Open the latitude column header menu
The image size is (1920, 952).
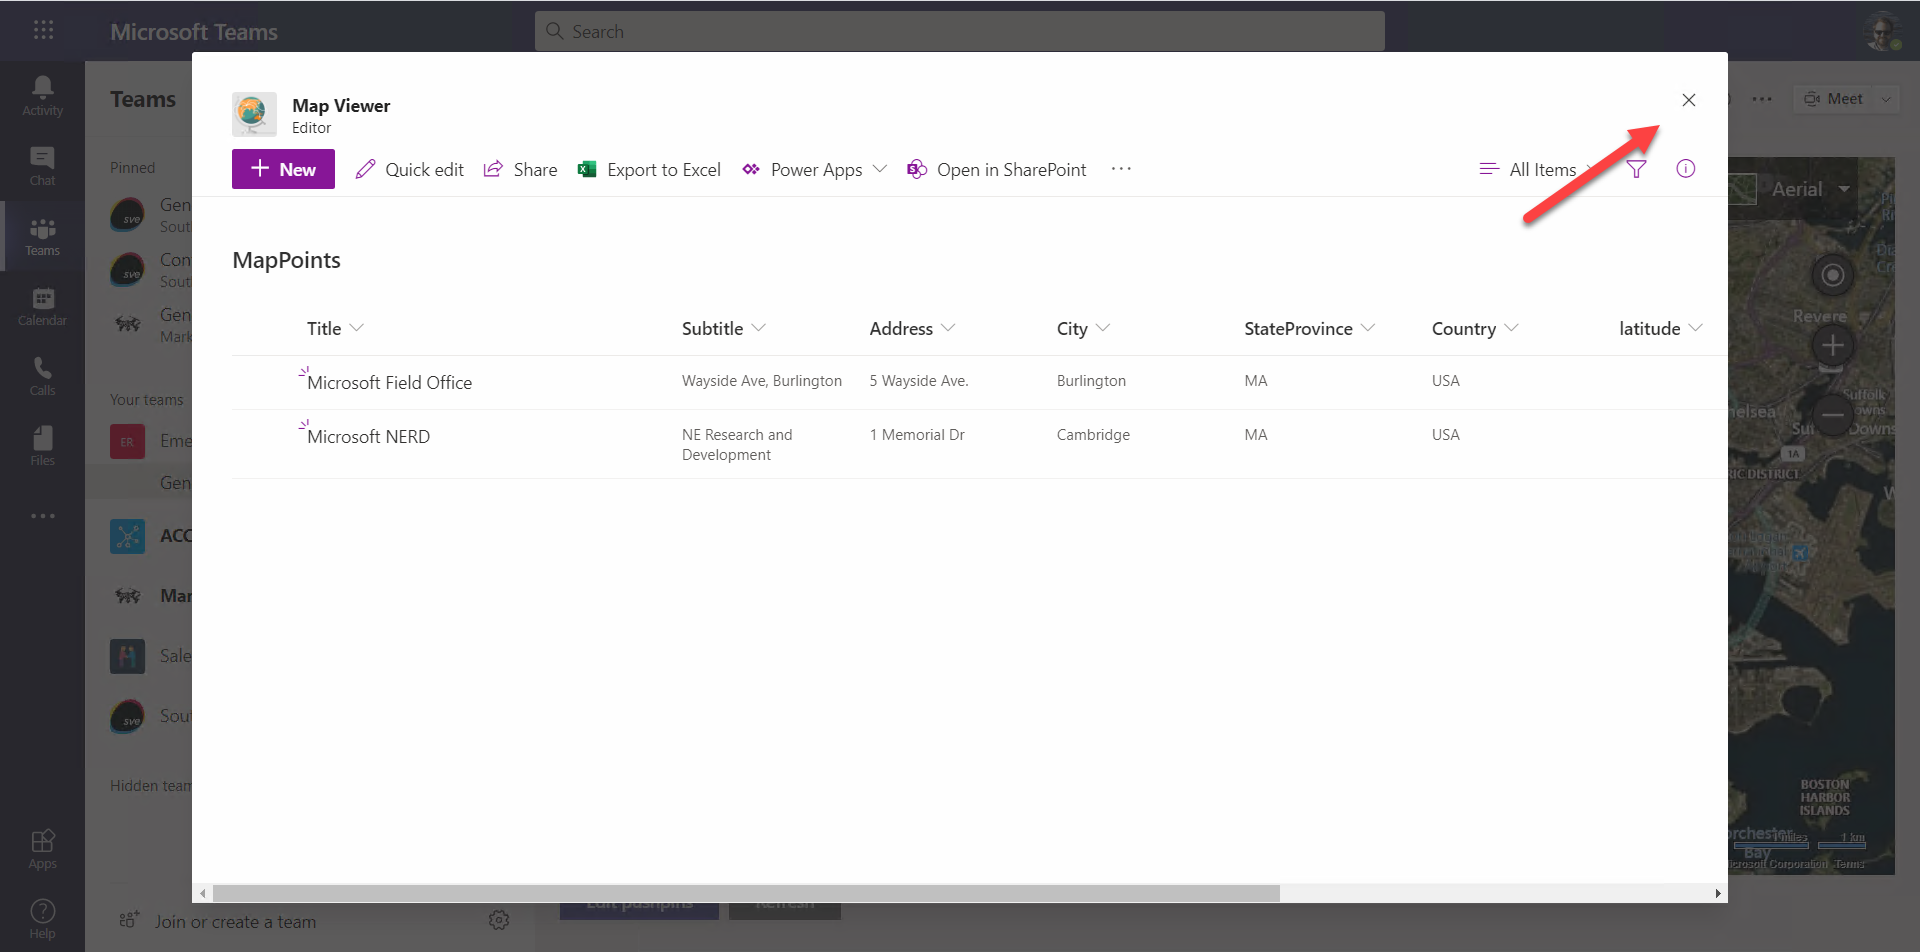tap(1660, 328)
